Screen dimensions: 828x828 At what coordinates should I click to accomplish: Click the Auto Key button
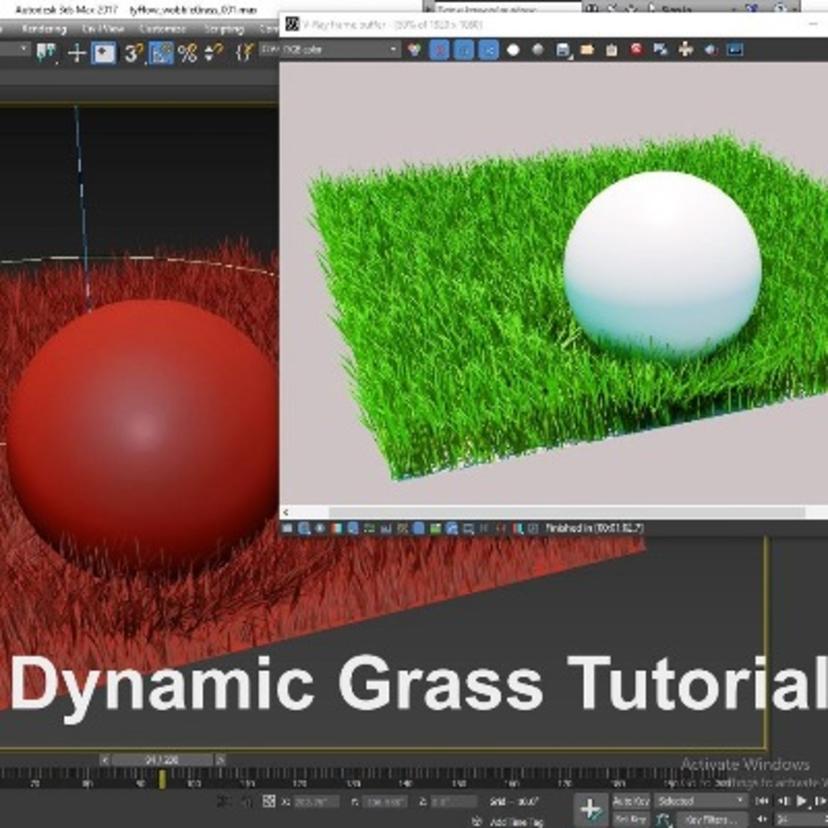pos(630,801)
